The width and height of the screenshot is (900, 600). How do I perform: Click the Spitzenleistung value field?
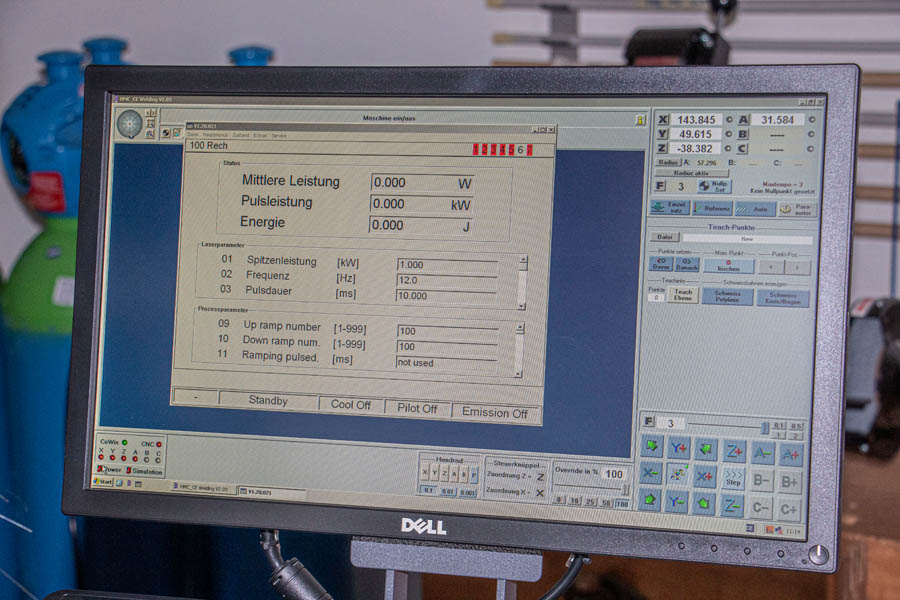tap(446, 264)
